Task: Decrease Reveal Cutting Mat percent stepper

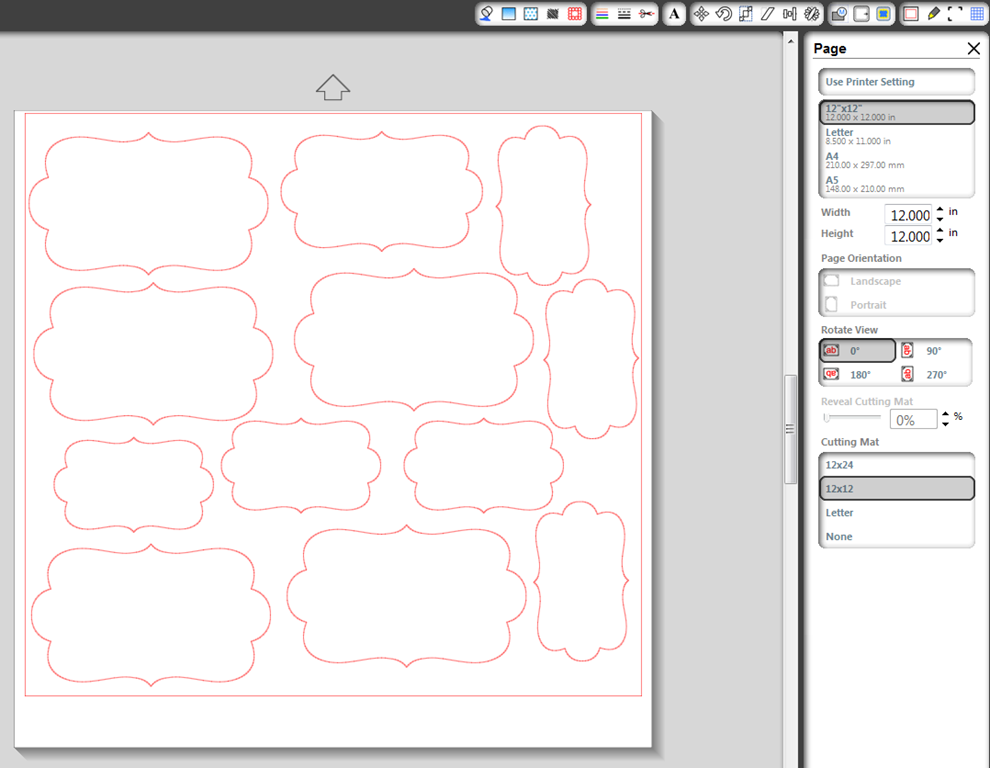Action: (945, 424)
